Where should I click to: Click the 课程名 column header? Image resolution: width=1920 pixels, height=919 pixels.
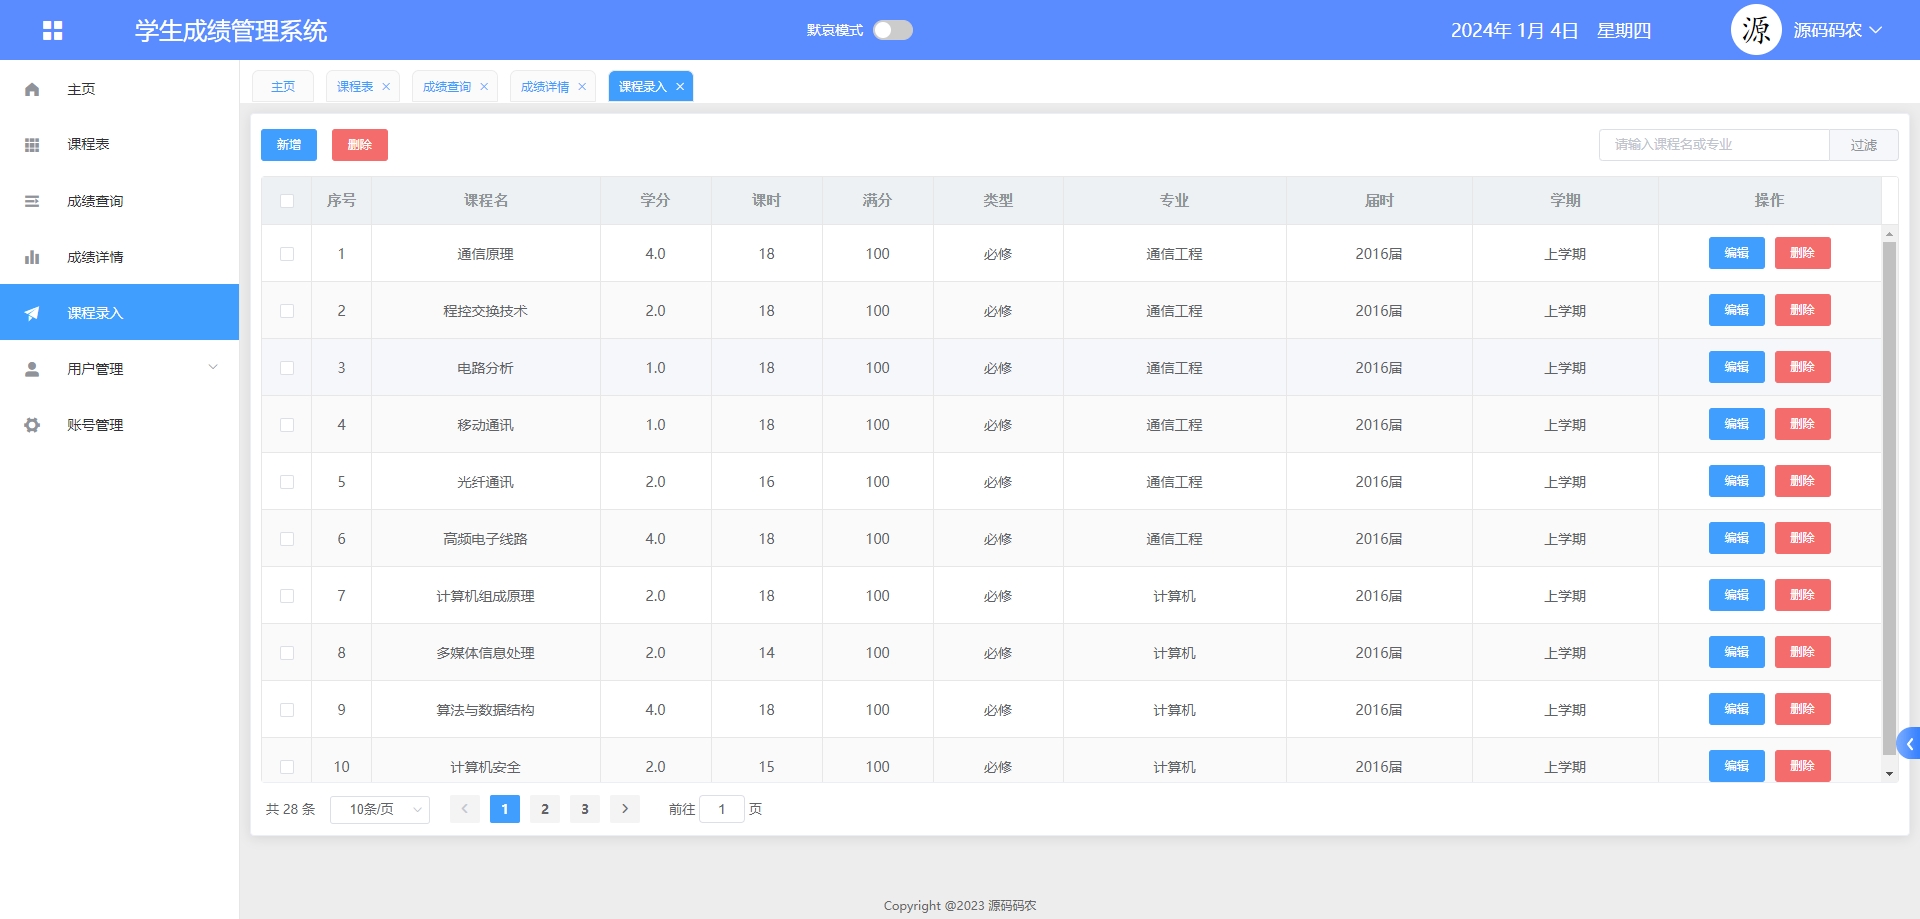[486, 201]
